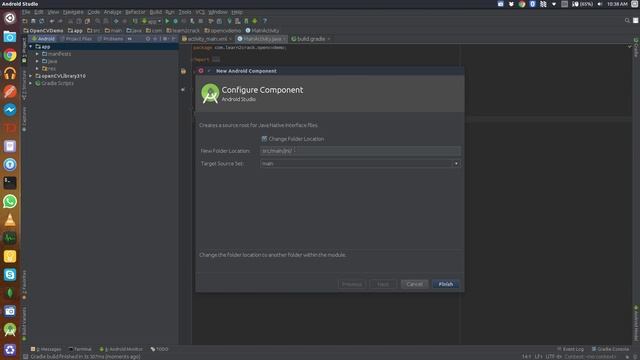The image size is (640, 360).
Task: Open Skype from the dock
Action: point(10,275)
